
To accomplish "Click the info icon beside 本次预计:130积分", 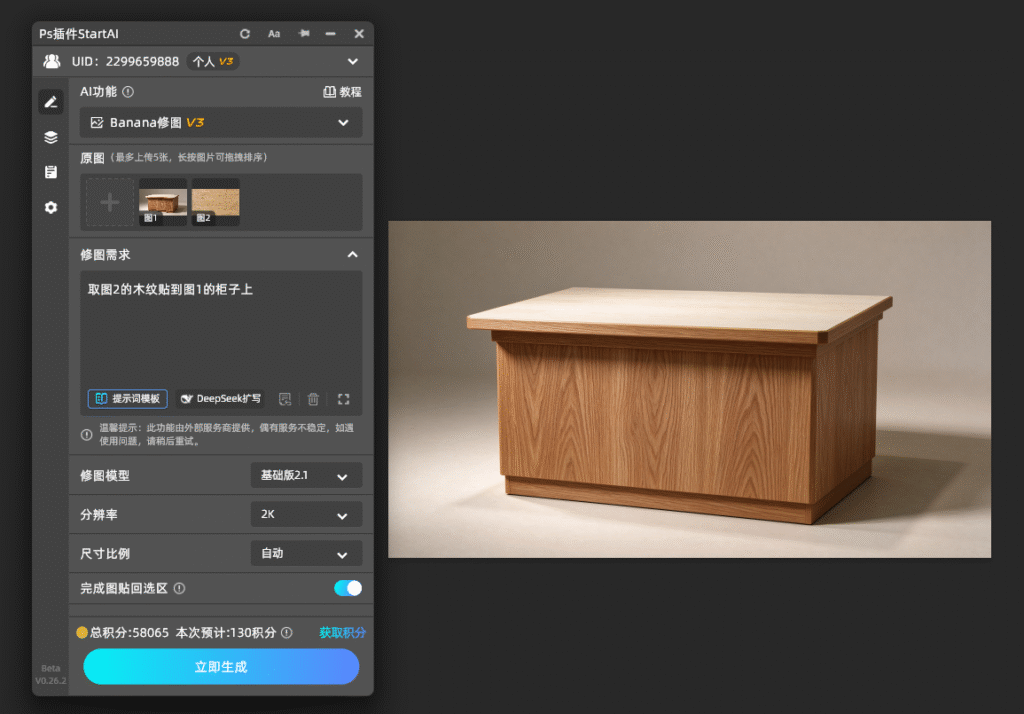I will 287,632.
